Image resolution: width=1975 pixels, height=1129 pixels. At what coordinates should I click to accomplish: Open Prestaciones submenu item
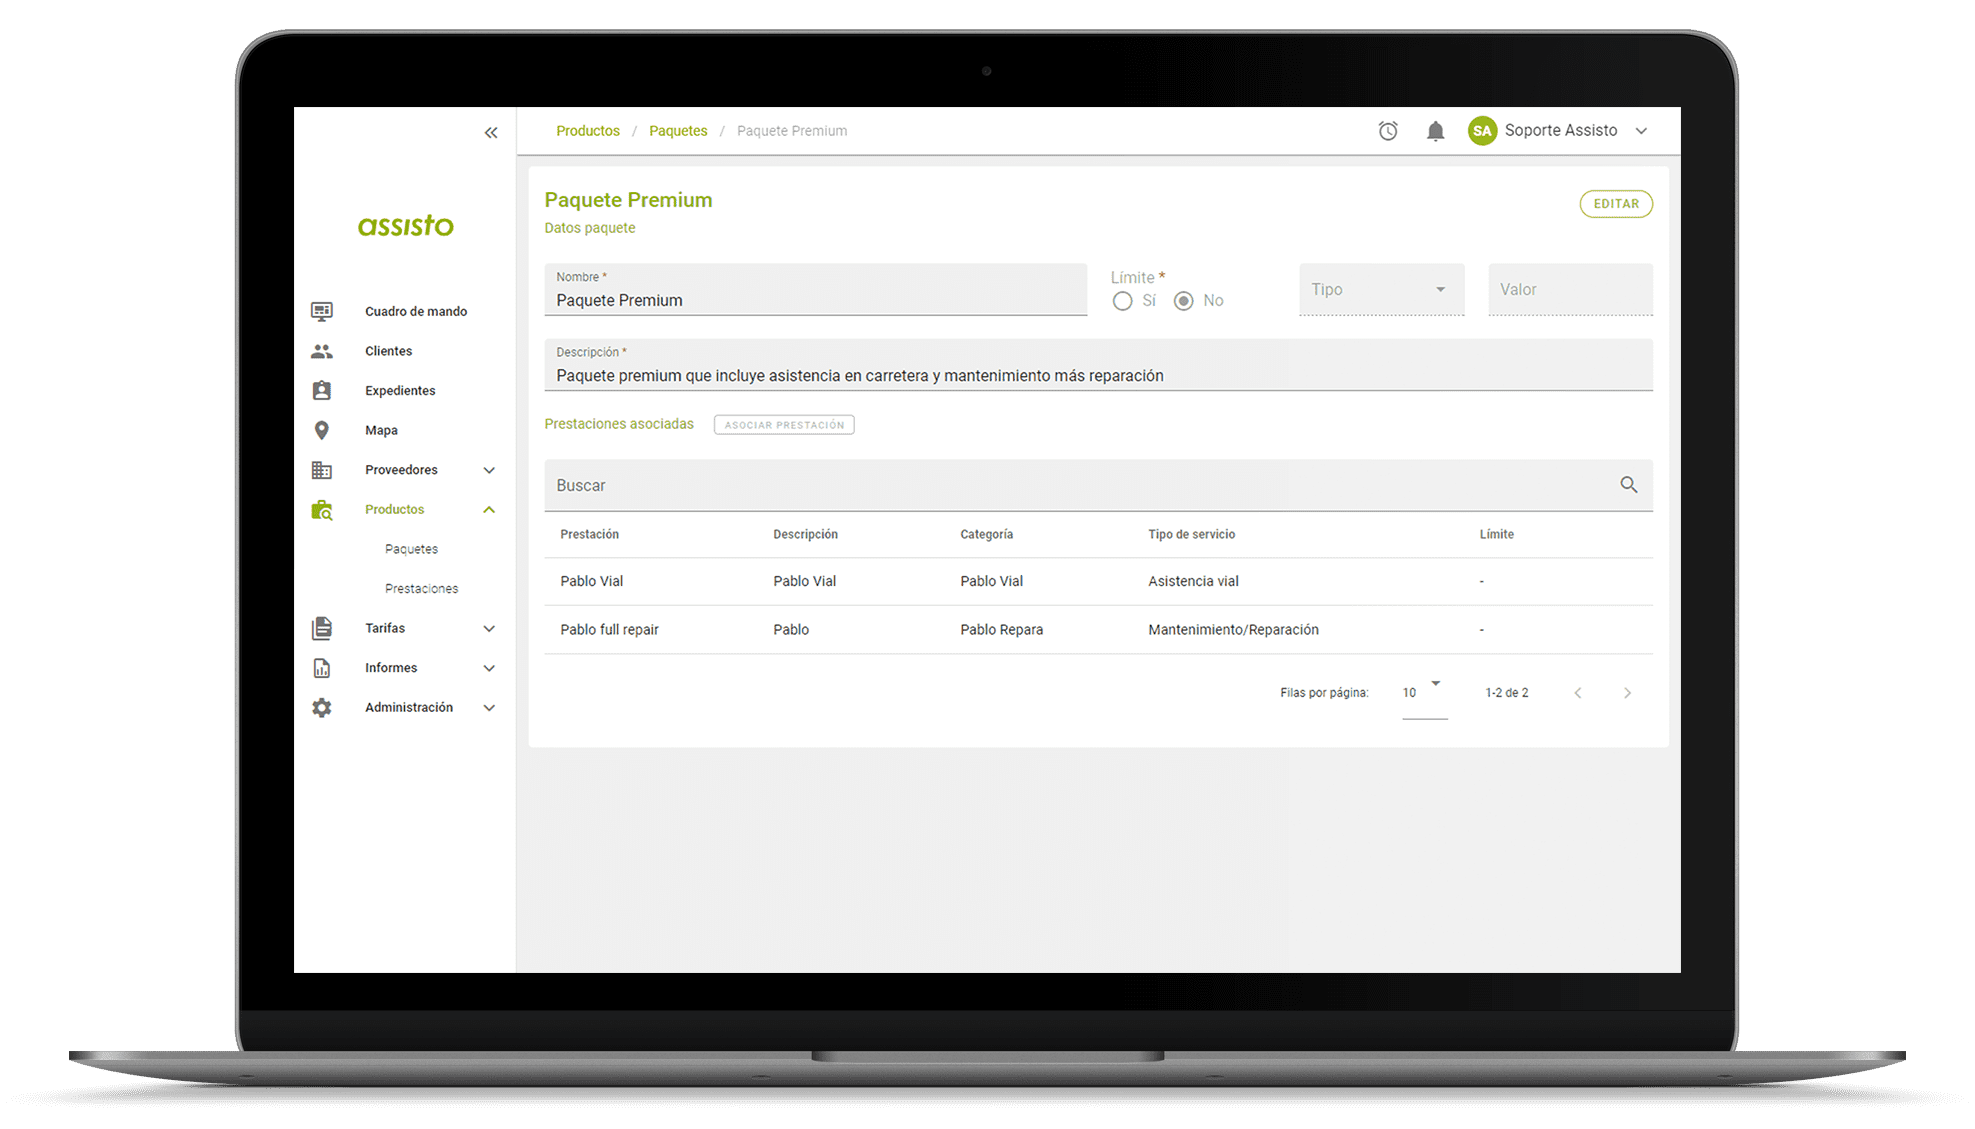[421, 589]
